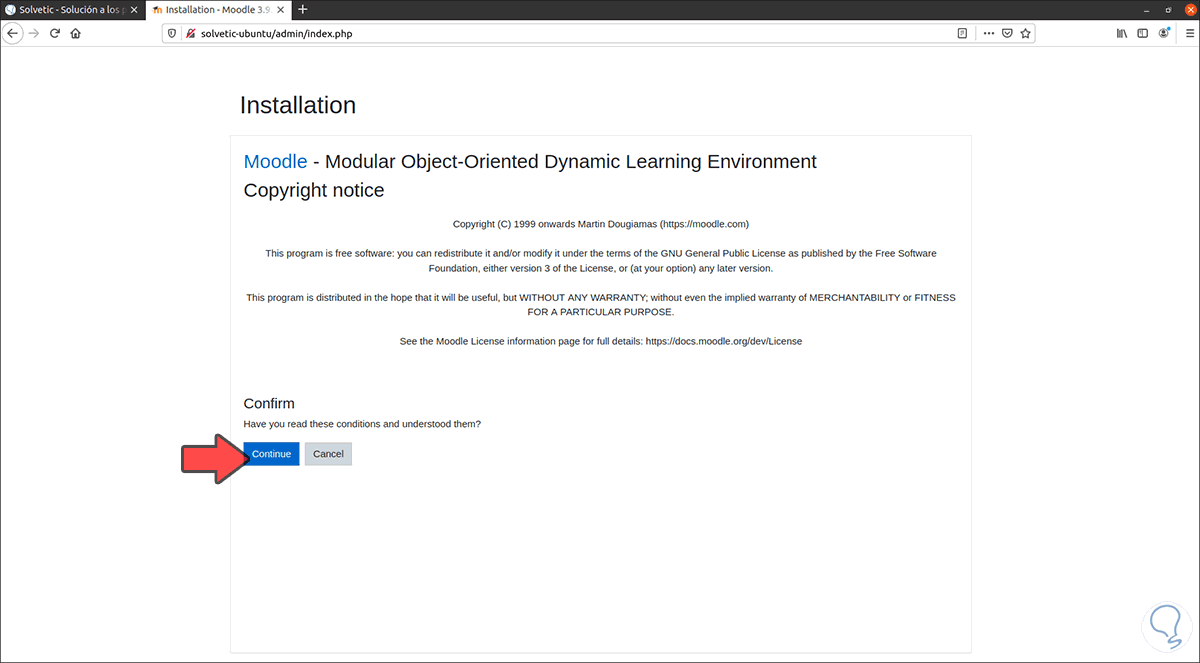This screenshot has height=663, width=1200.
Task: Cancel the Moodle installation
Action: pos(328,453)
